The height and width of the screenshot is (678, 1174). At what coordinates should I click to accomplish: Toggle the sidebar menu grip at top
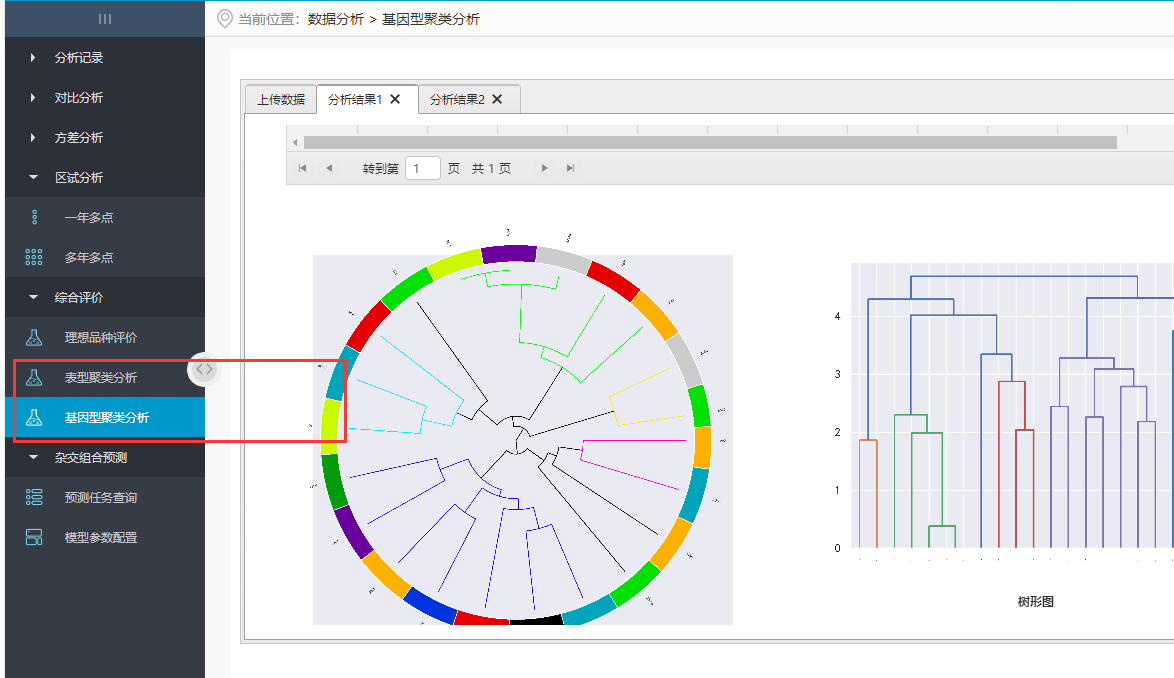click(x=104, y=19)
